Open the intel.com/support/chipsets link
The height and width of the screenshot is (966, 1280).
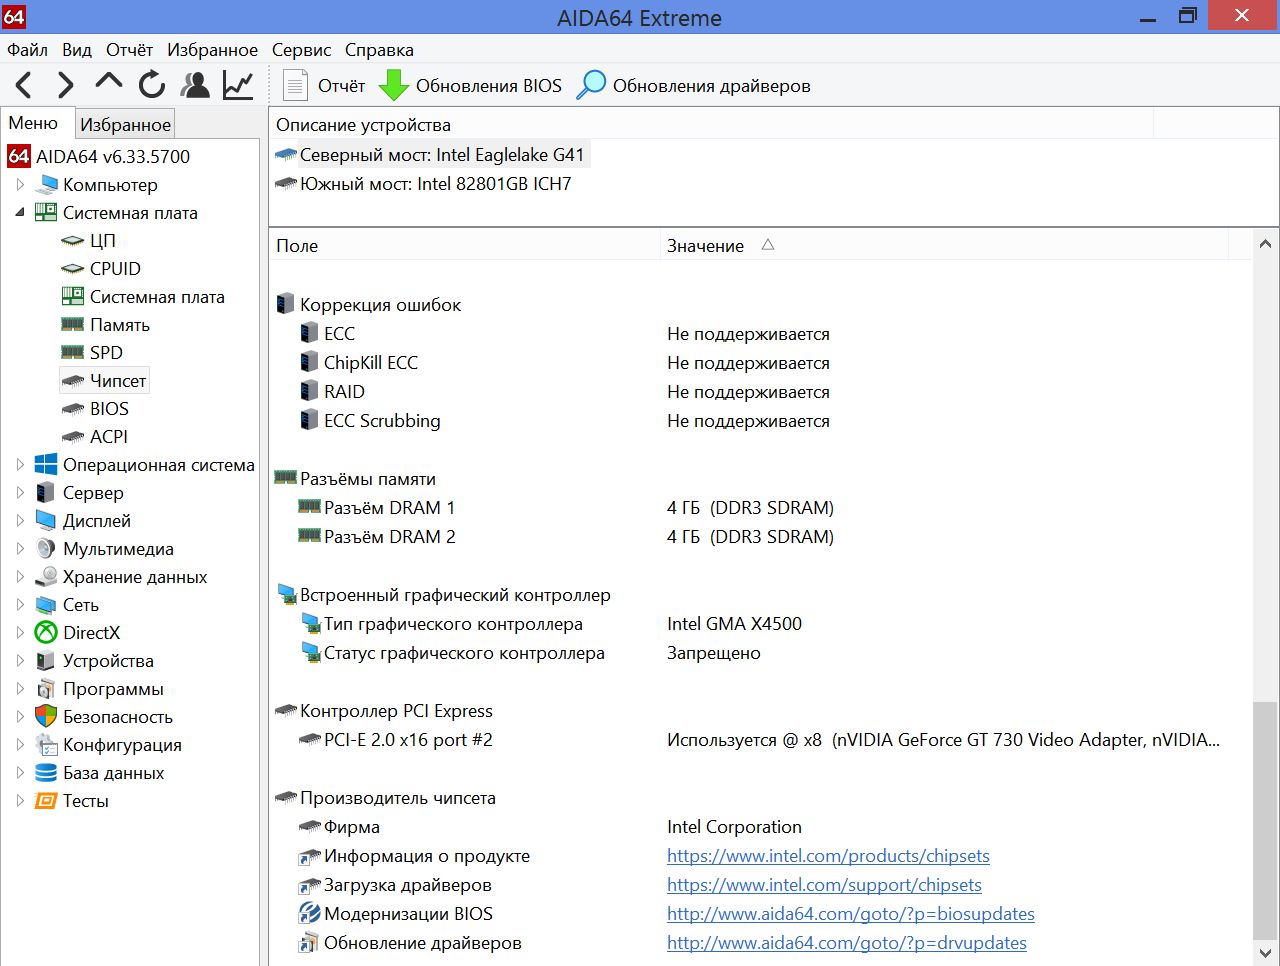824,885
